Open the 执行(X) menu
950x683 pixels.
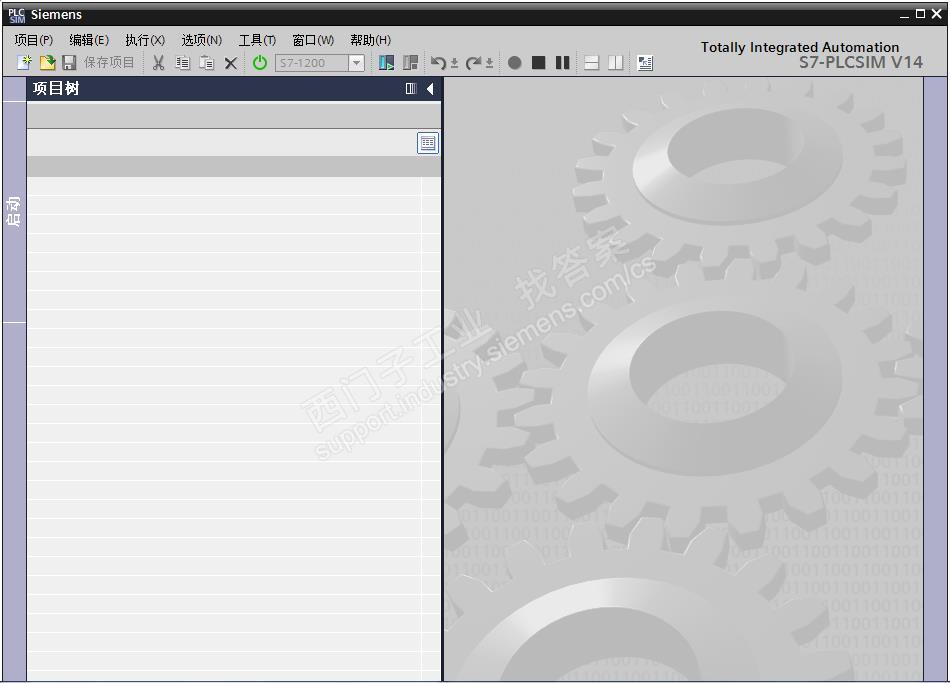pos(145,40)
